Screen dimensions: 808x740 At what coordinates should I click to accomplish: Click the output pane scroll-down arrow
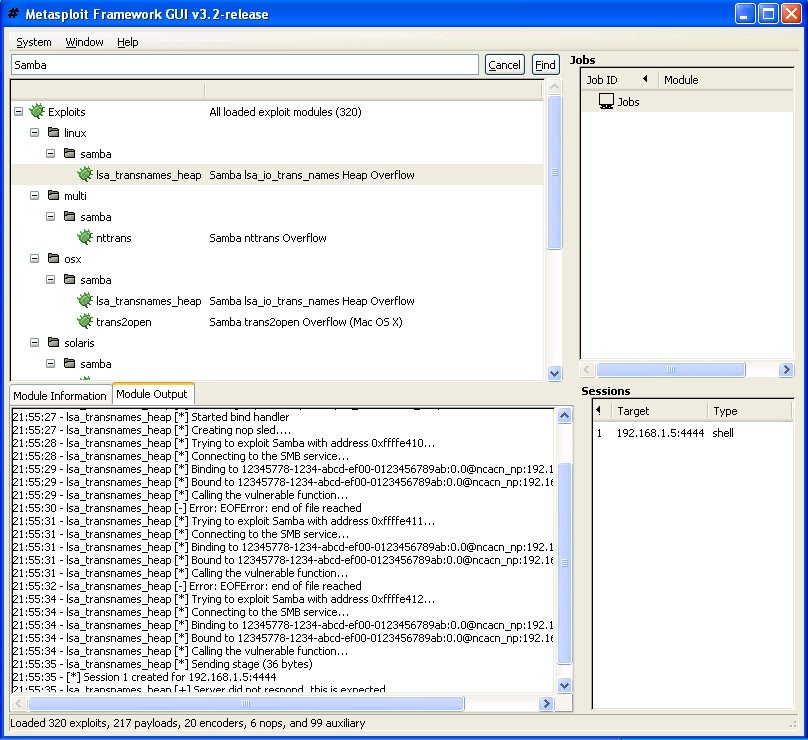(x=565, y=685)
